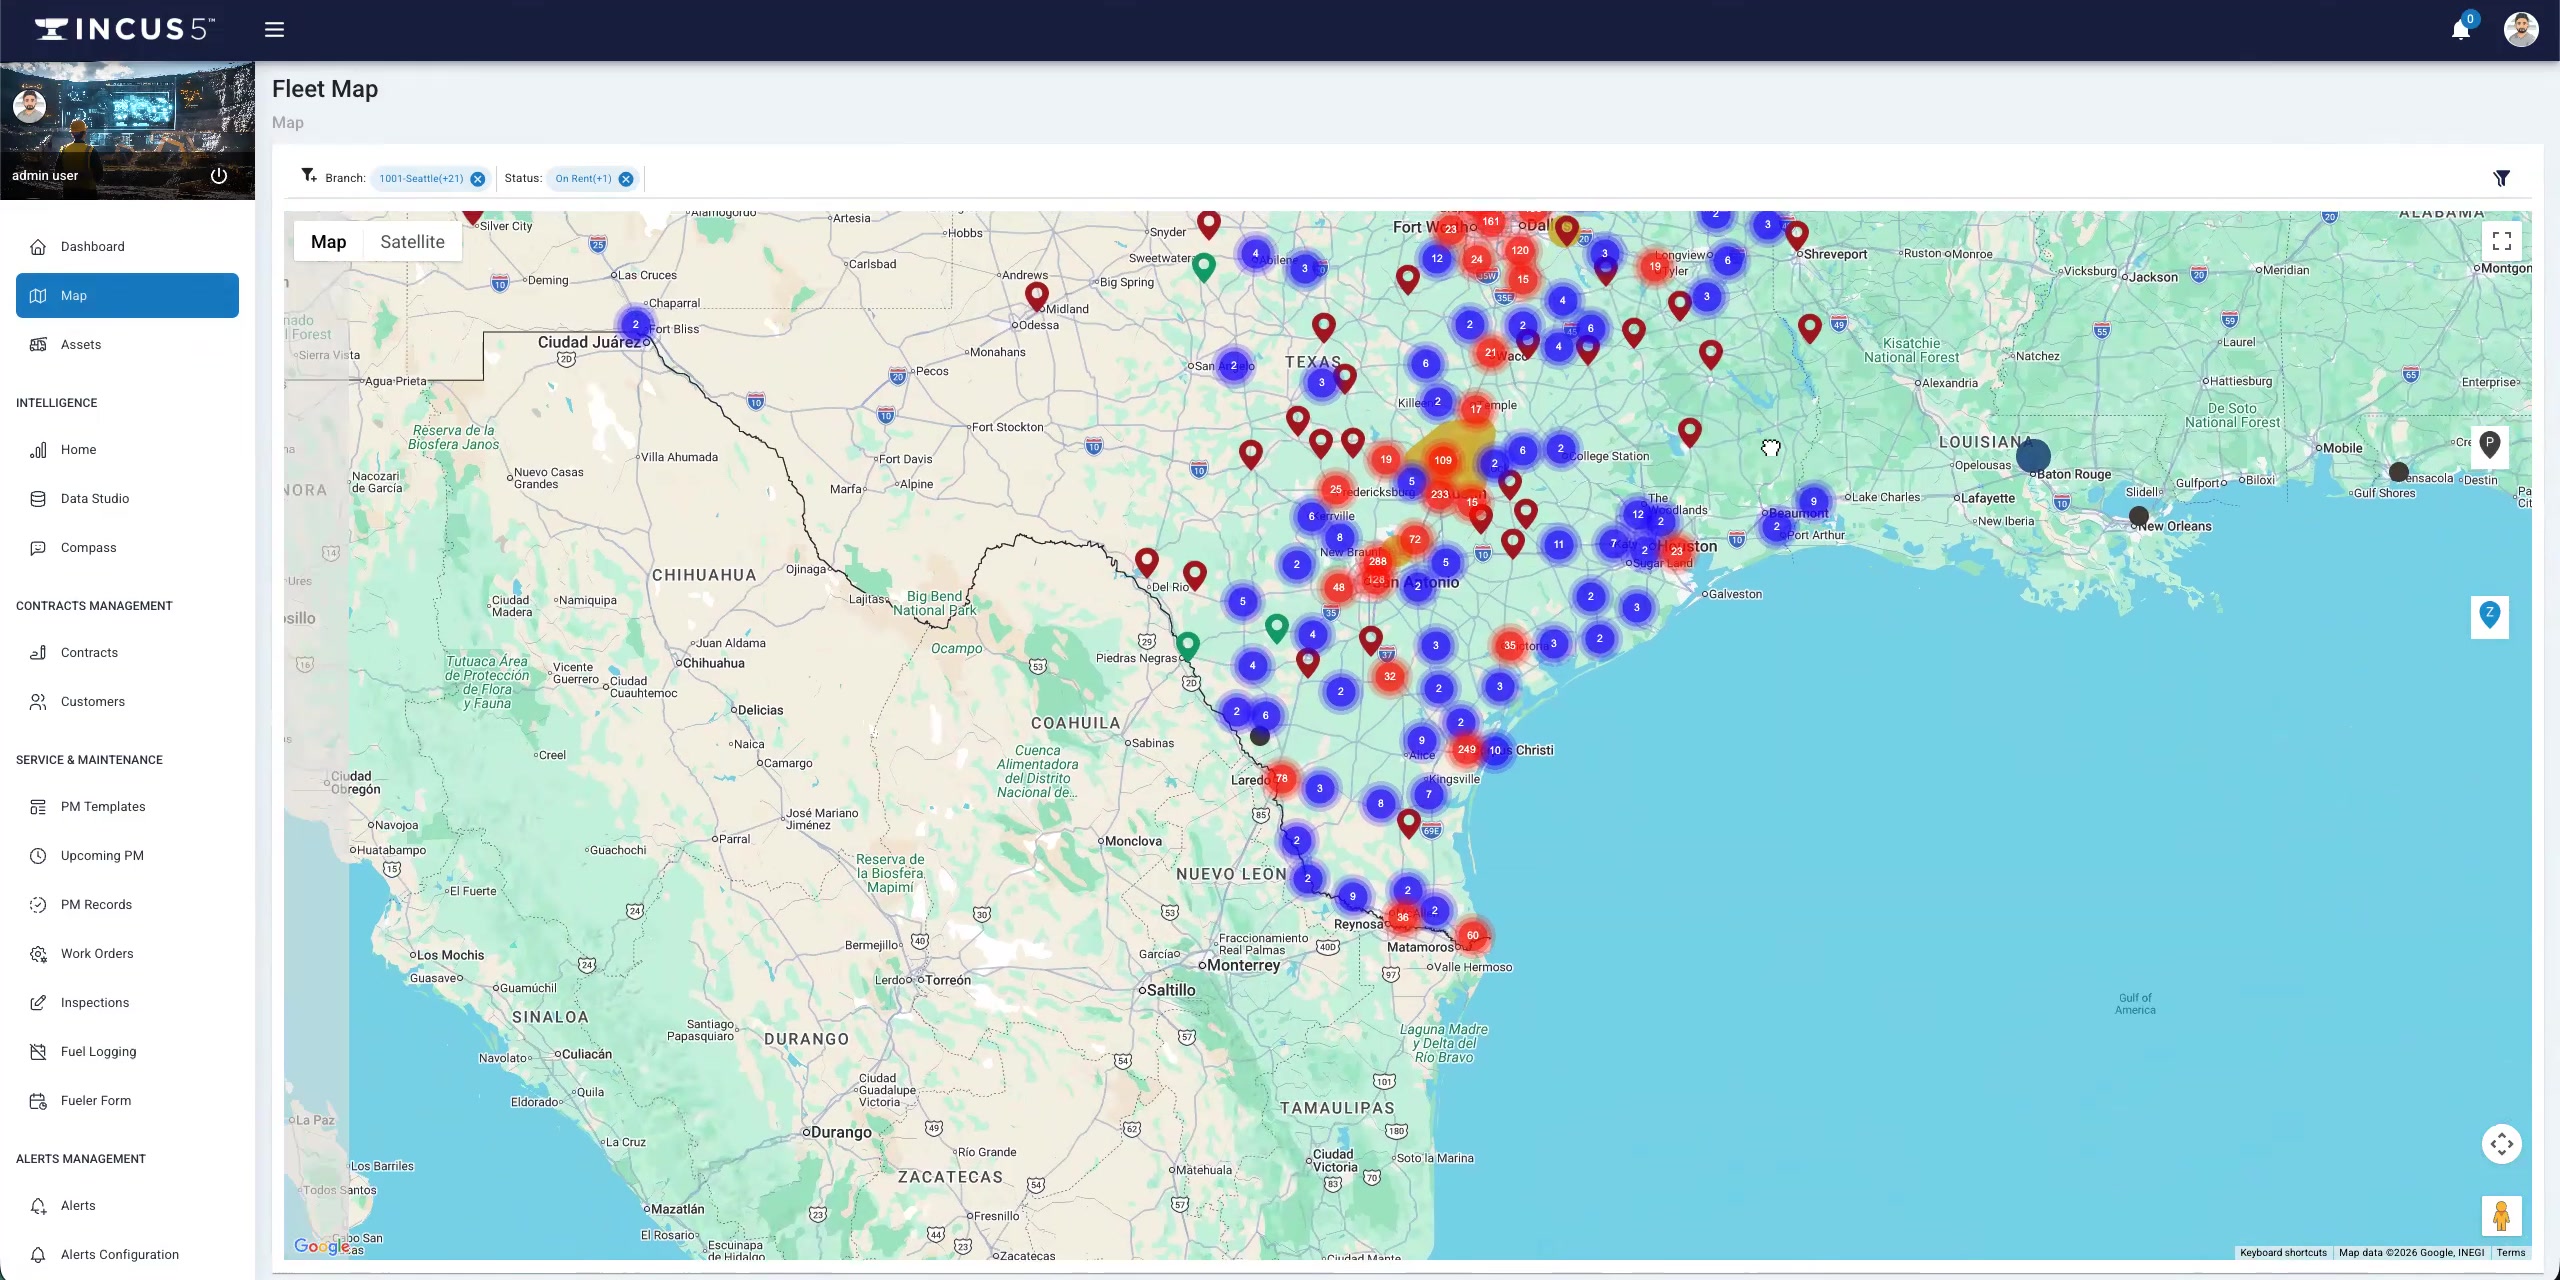Click the green pin near Sweetwater

click(1204, 266)
